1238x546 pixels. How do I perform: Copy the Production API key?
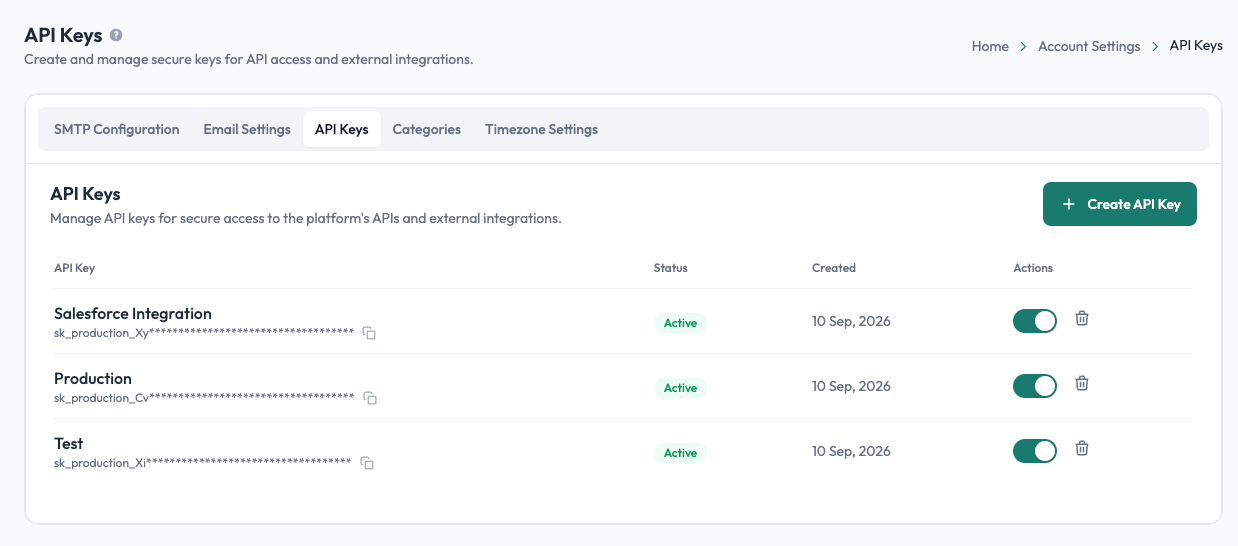click(370, 398)
